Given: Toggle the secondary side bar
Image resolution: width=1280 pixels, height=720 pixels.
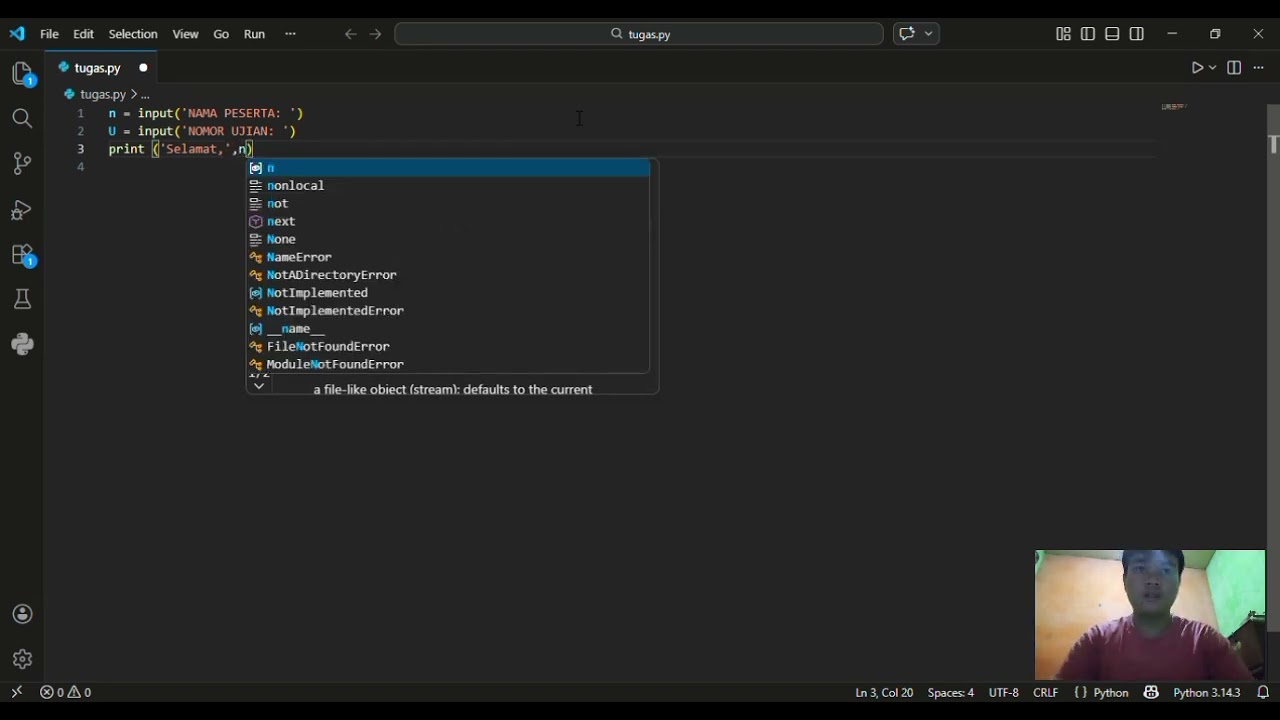Looking at the screenshot, I should [x=1137, y=34].
